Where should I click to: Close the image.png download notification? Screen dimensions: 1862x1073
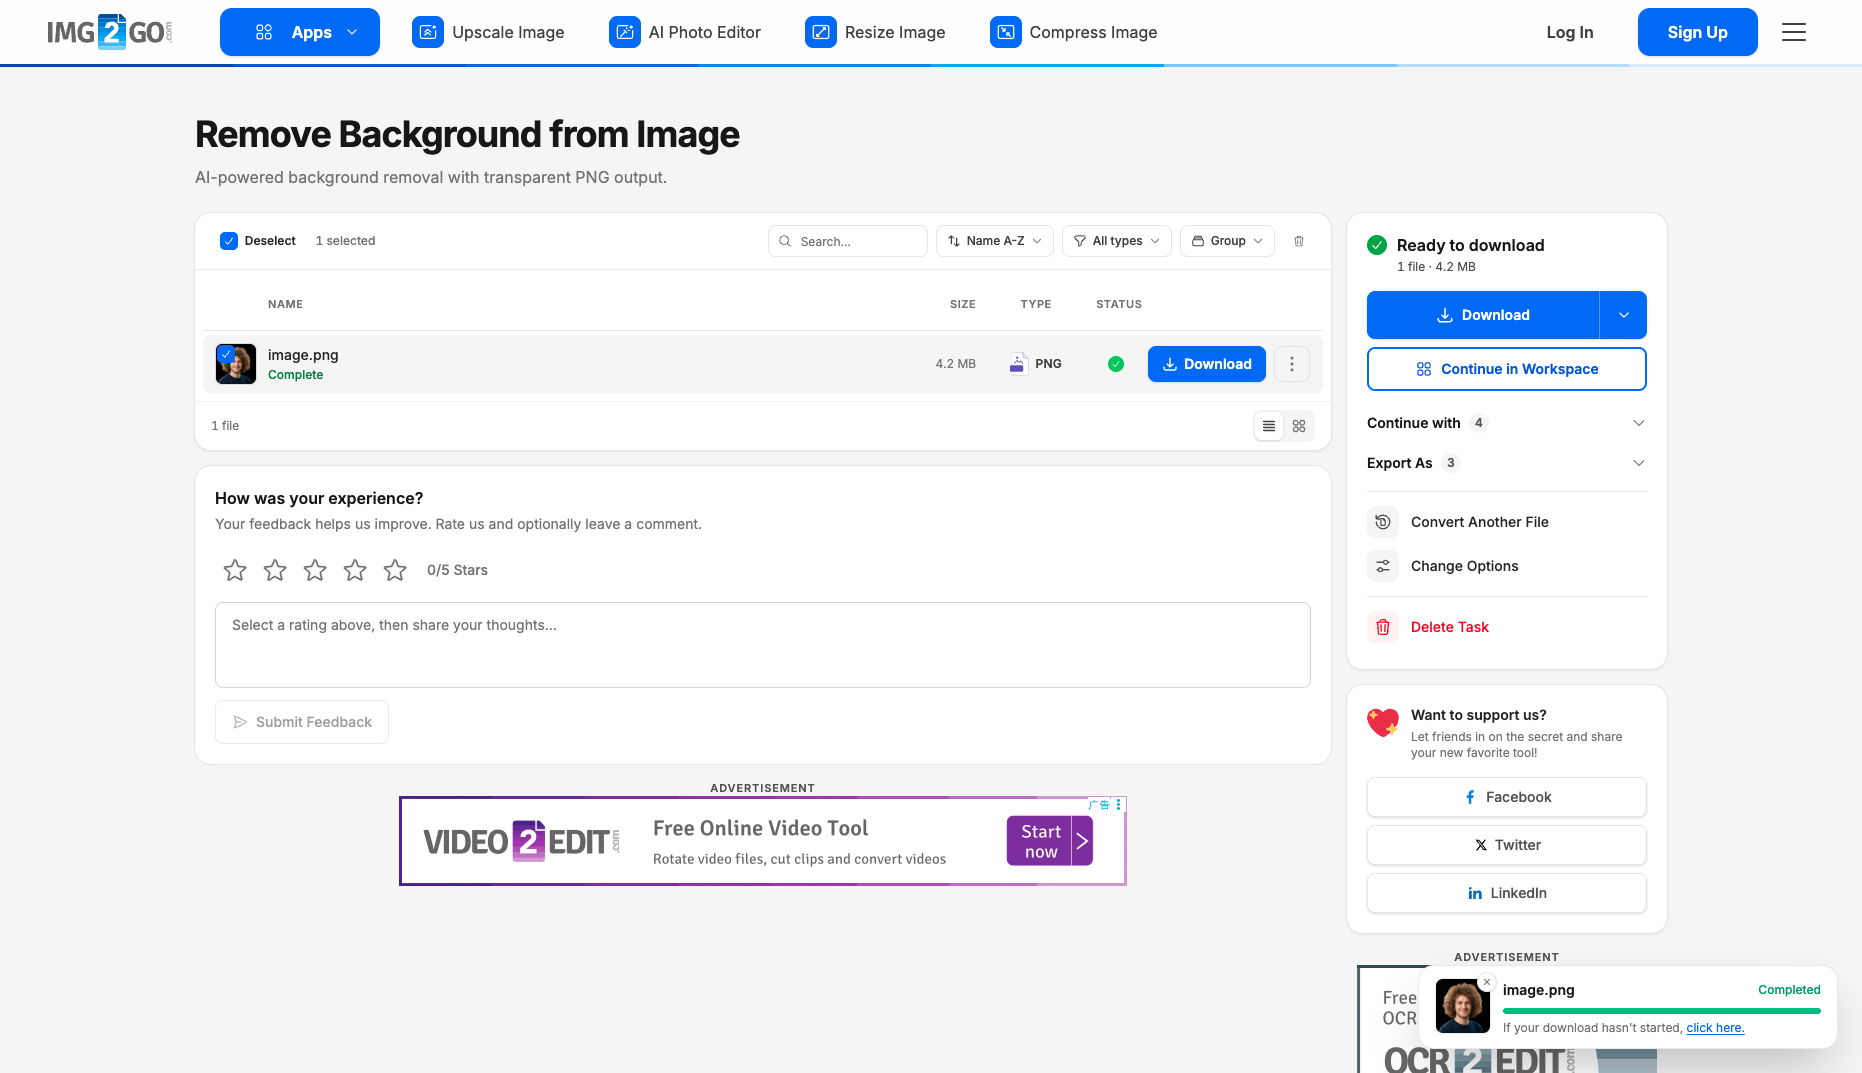(1487, 982)
